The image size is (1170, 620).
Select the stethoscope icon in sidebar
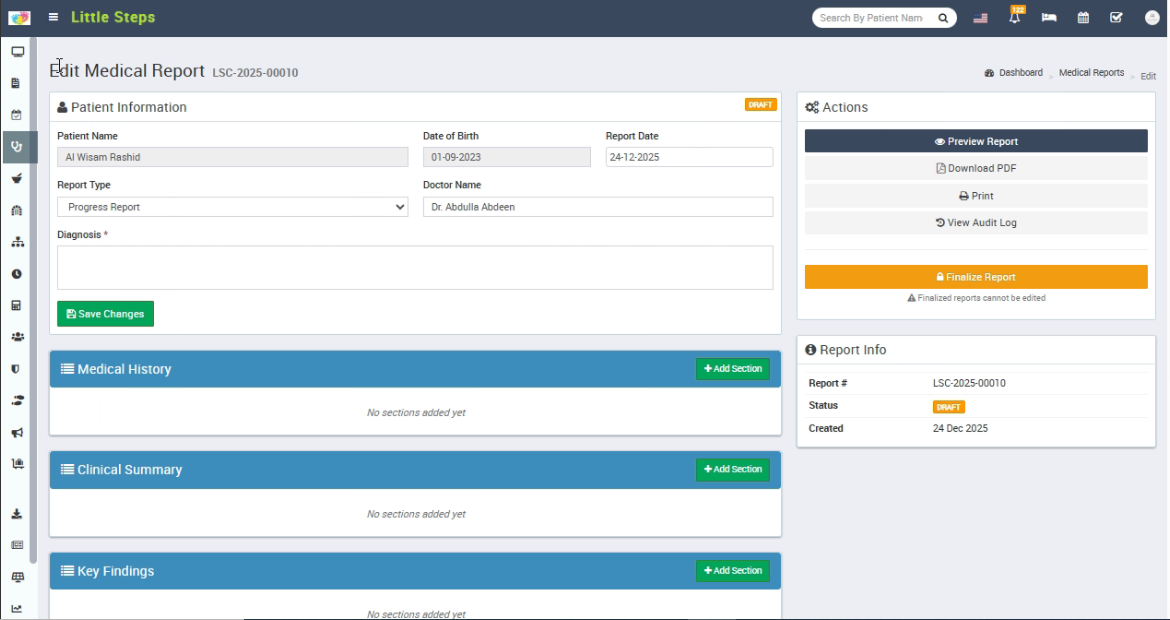[17, 147]
